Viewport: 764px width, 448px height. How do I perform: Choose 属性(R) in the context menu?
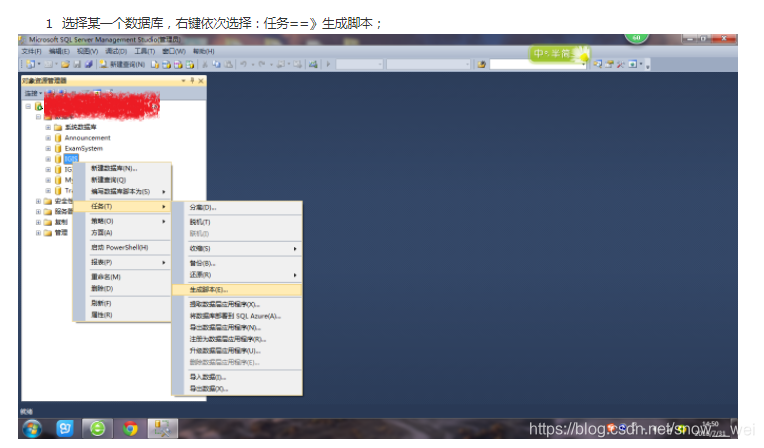(122, 315)
